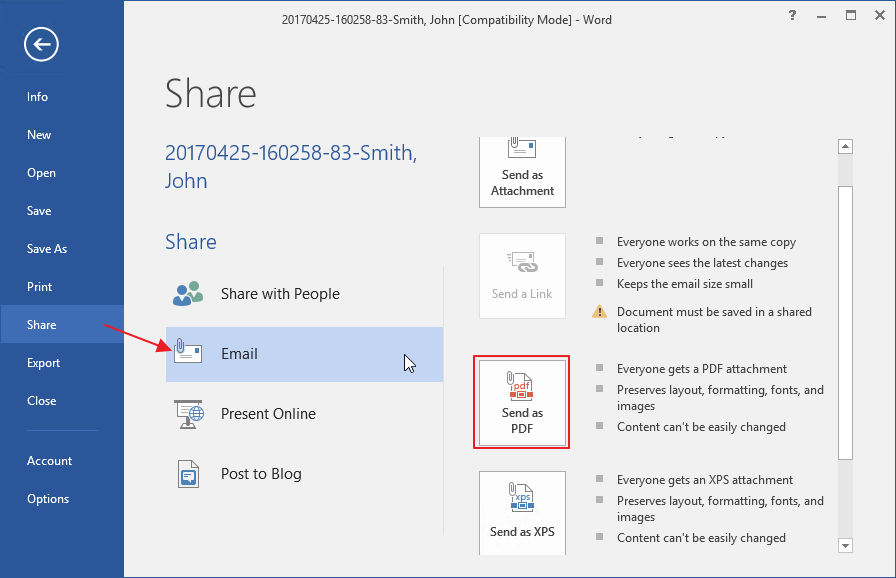Click the warning icon beside shared location note
Viewport: 896px width, 578px height.
tap(599, 311)
